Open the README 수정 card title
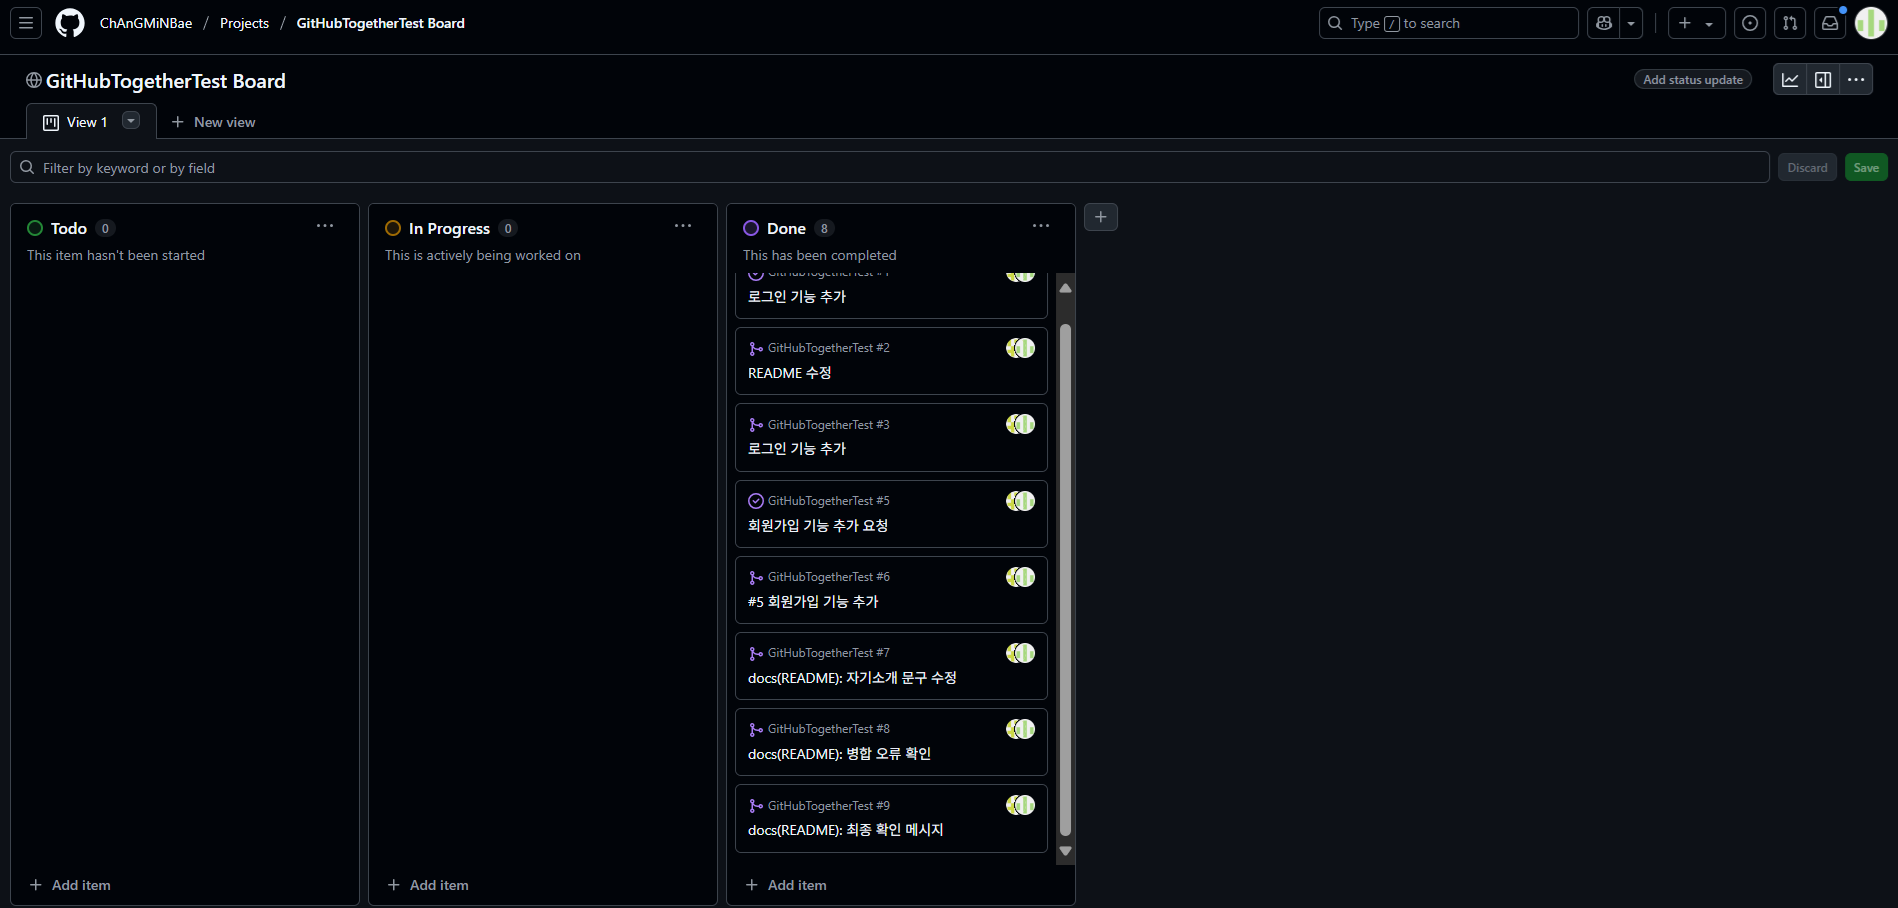 tap(790, 373)
